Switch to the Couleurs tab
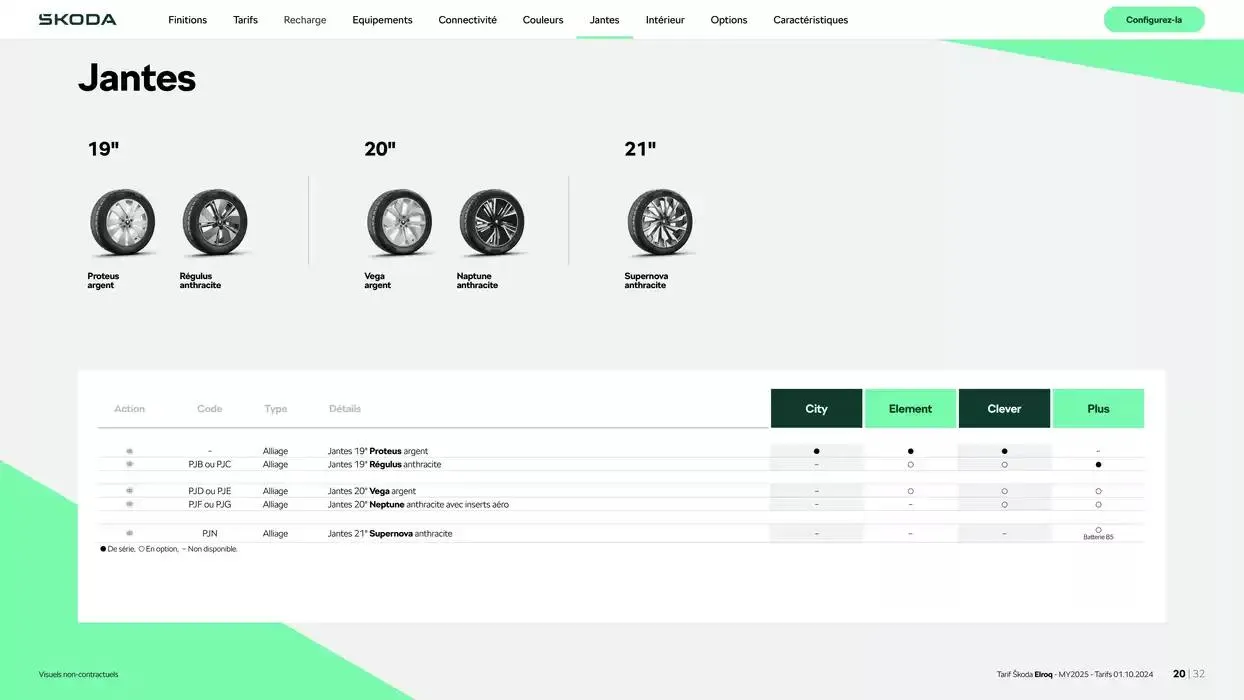1244x700 pixels. click(543, 20)
